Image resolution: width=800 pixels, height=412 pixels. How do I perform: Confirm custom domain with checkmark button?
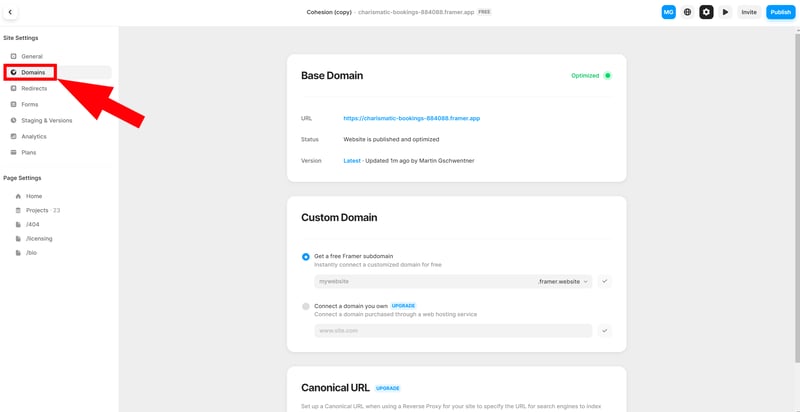tap(605, 331)
